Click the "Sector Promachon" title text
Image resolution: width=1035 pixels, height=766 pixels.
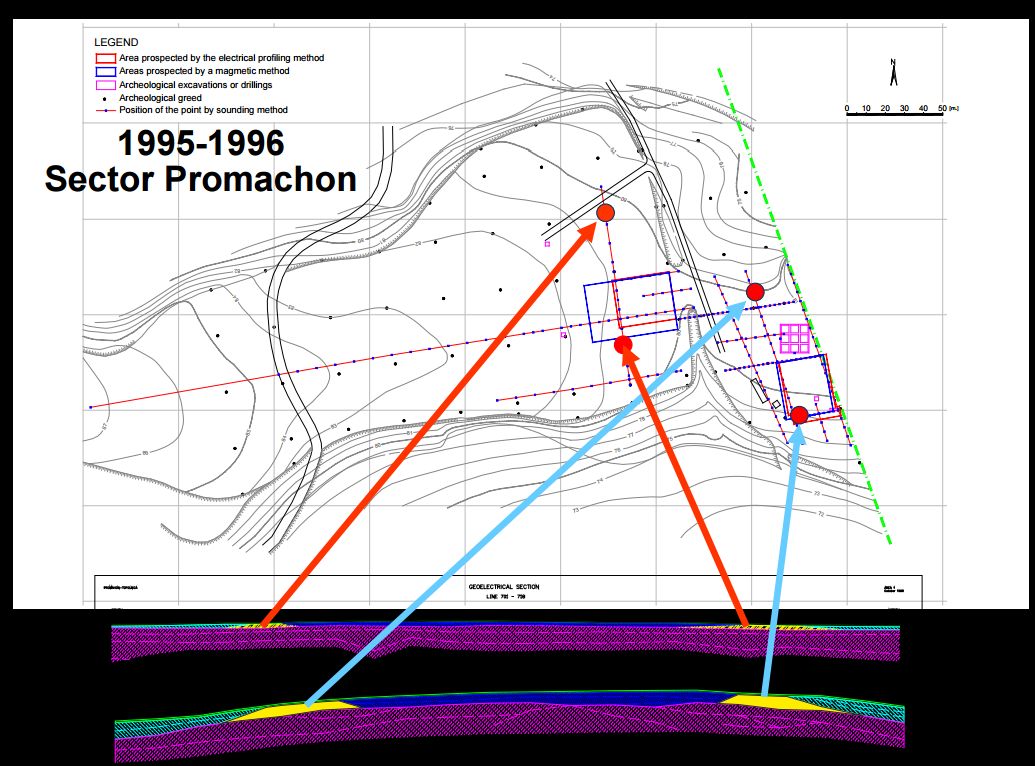201,179
